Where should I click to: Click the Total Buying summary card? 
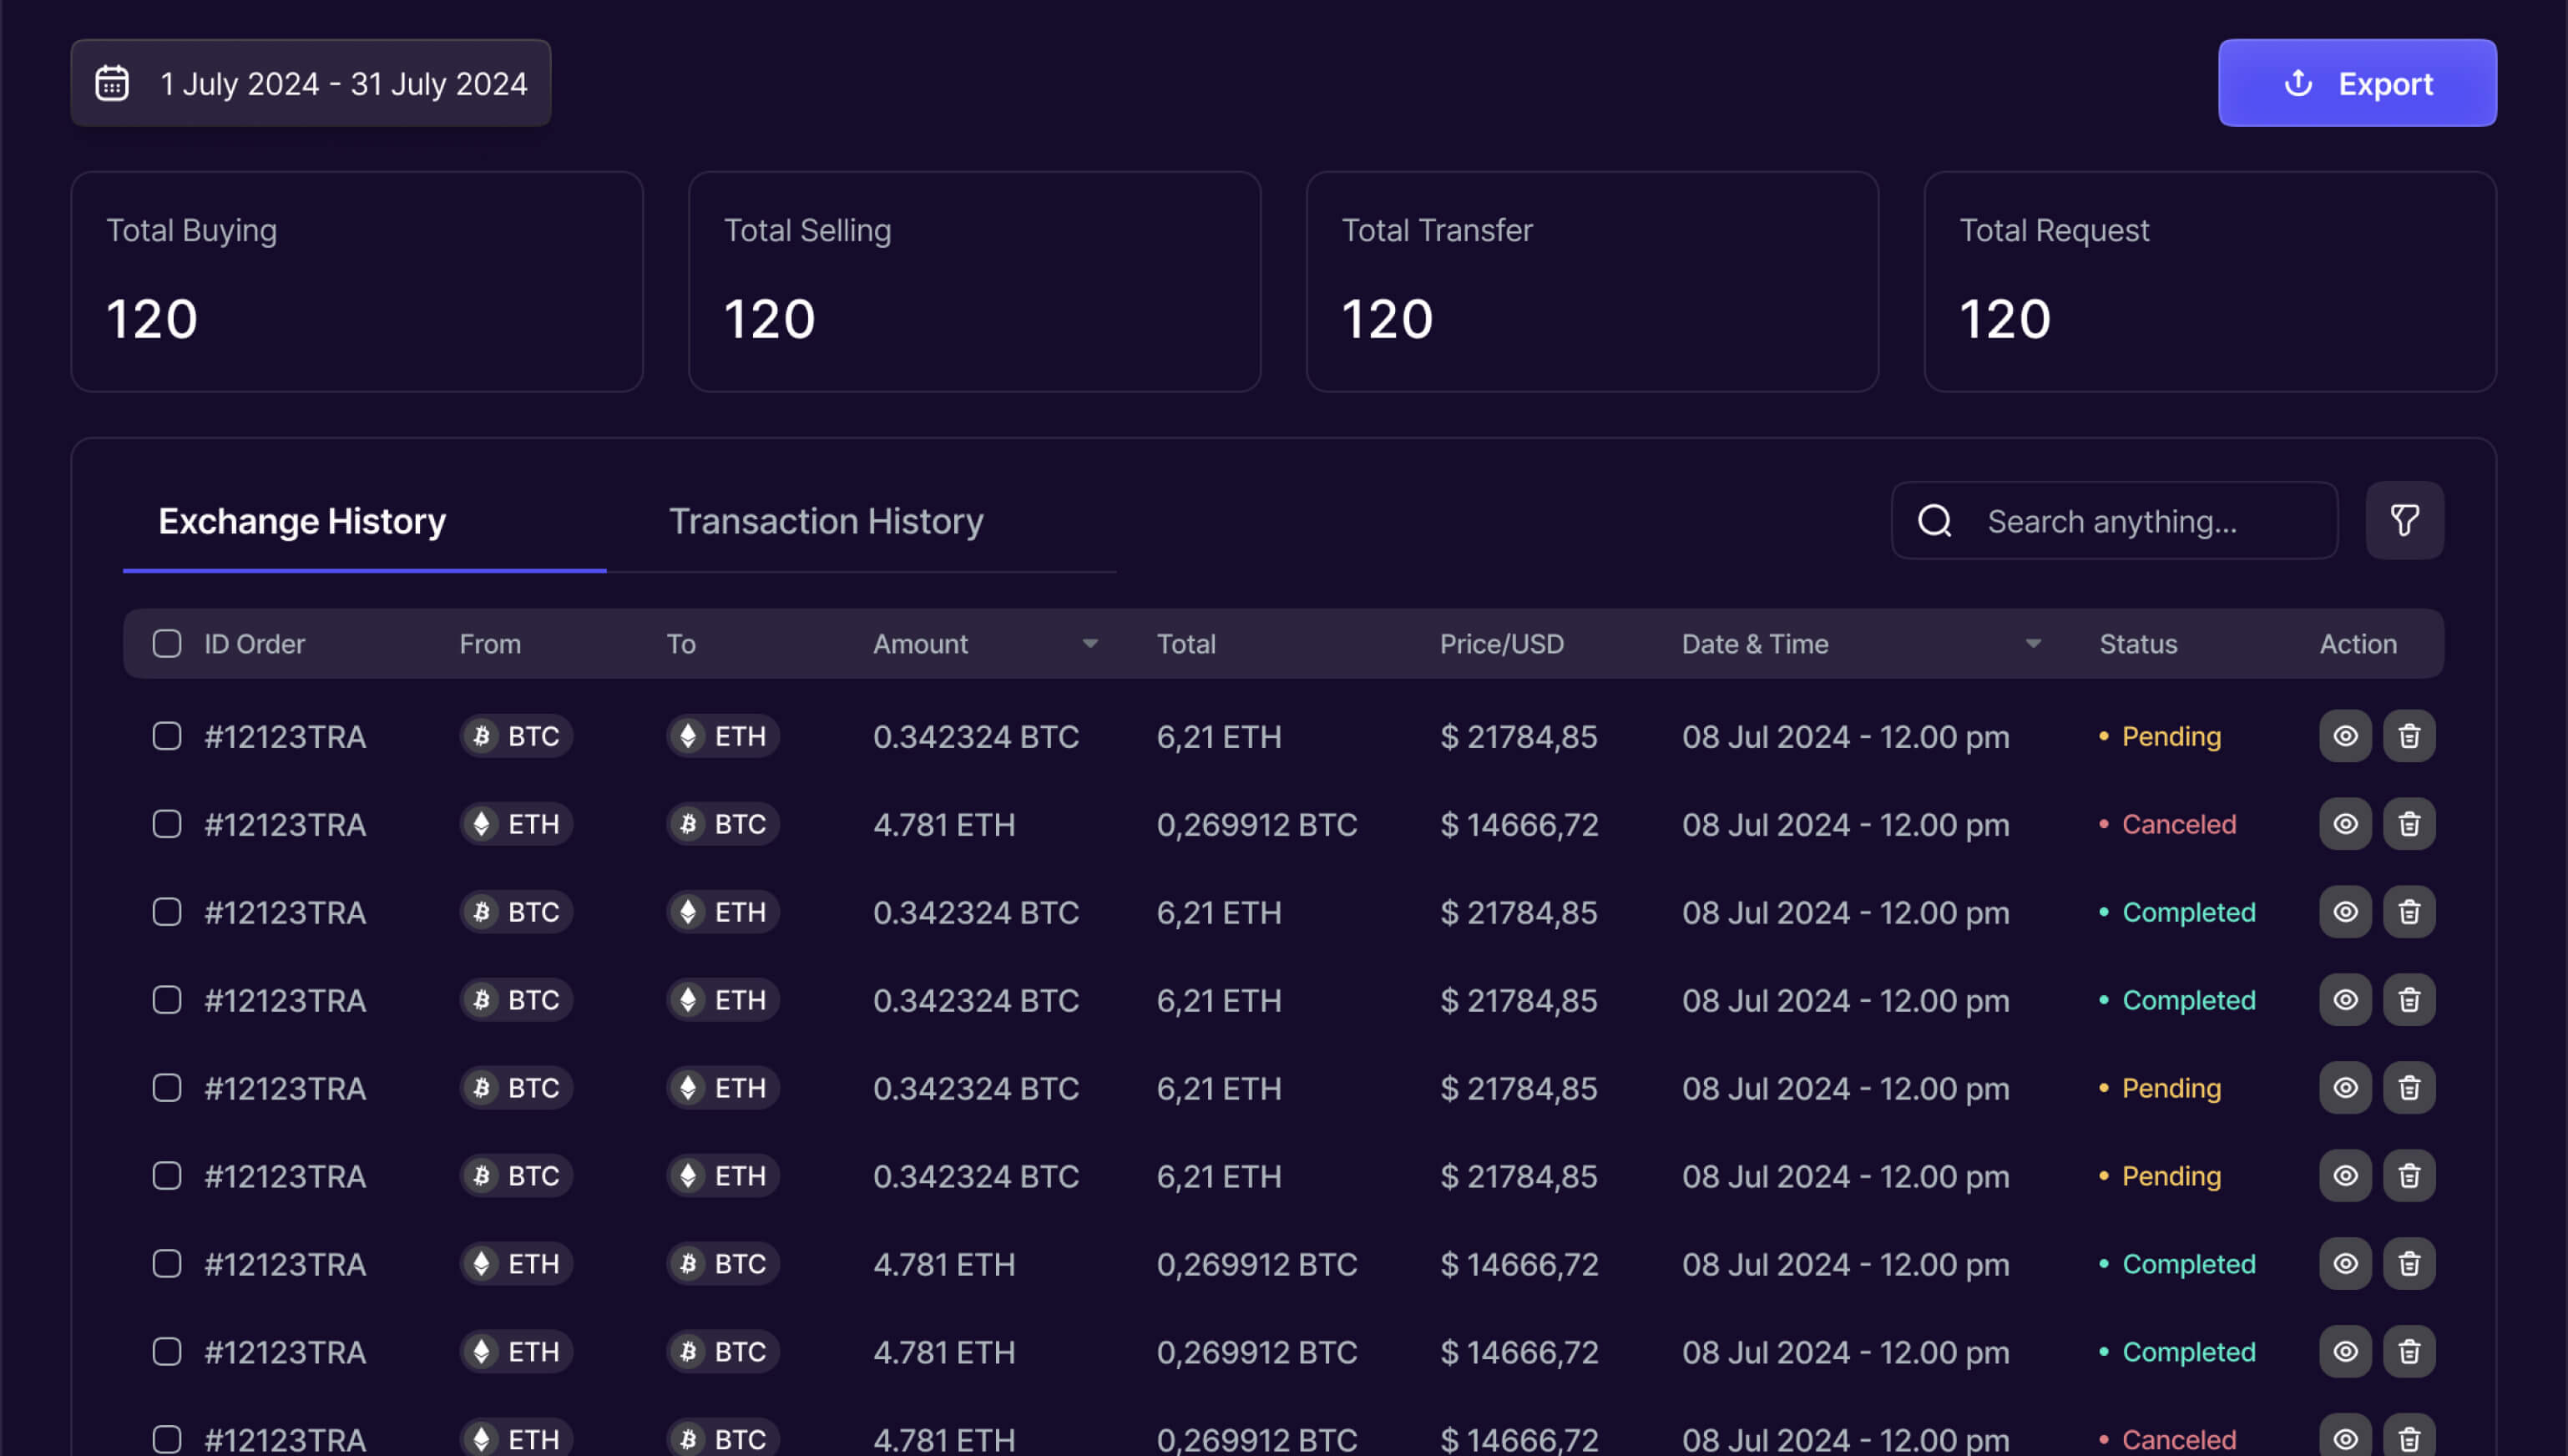point(356,281)
